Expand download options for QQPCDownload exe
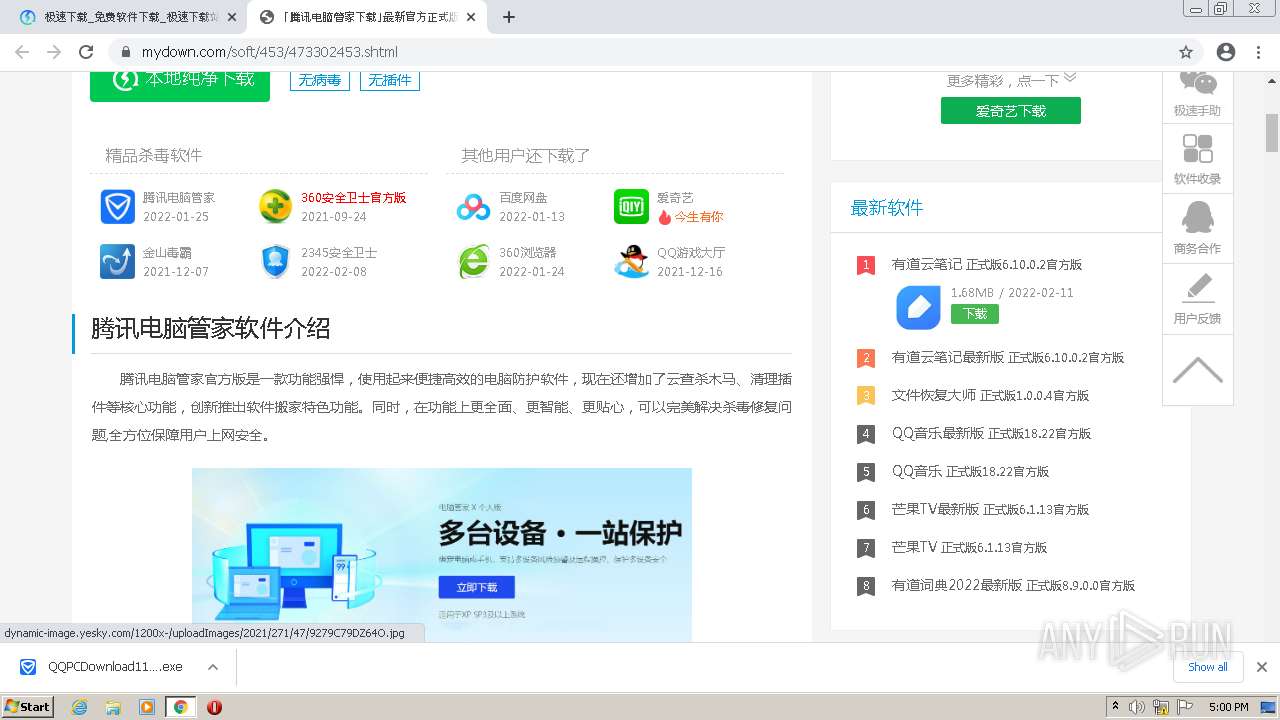The image size is (1280, 720). (213, 667)
